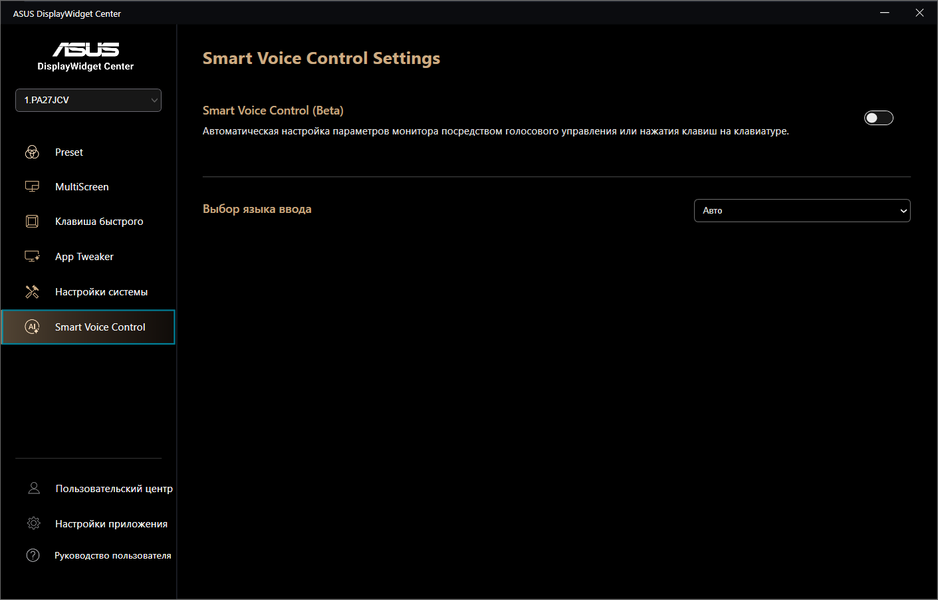The width and height of the screenshot is (938, 600).
Task: Click the Клавиша быстрого shortcut icon
Action: (32, 222)
